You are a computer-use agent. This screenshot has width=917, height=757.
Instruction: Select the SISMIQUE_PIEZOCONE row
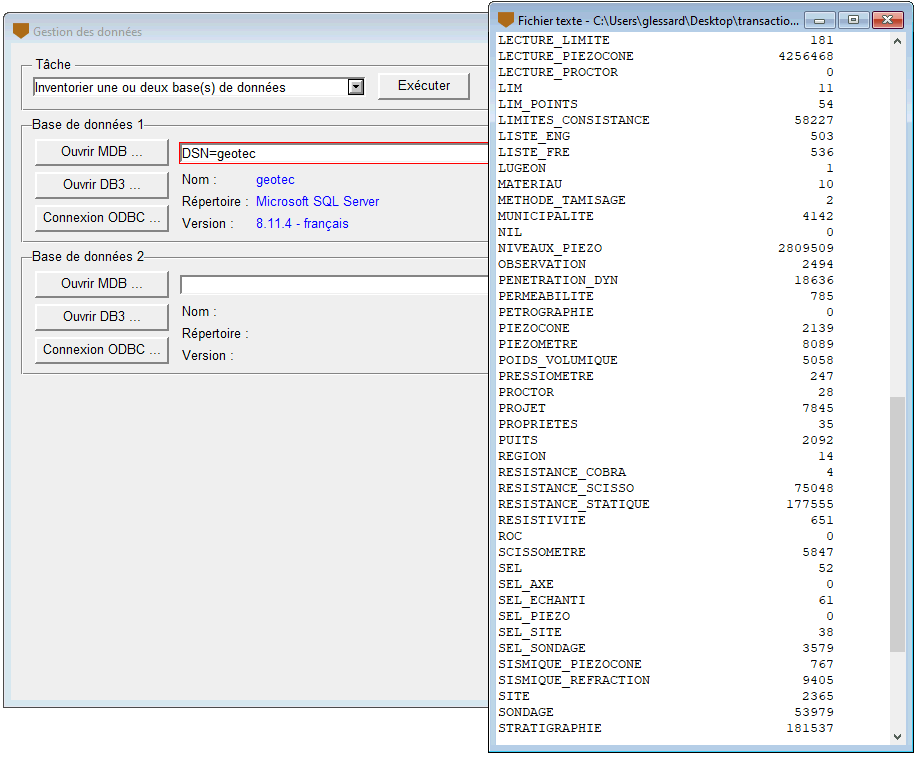666,664
